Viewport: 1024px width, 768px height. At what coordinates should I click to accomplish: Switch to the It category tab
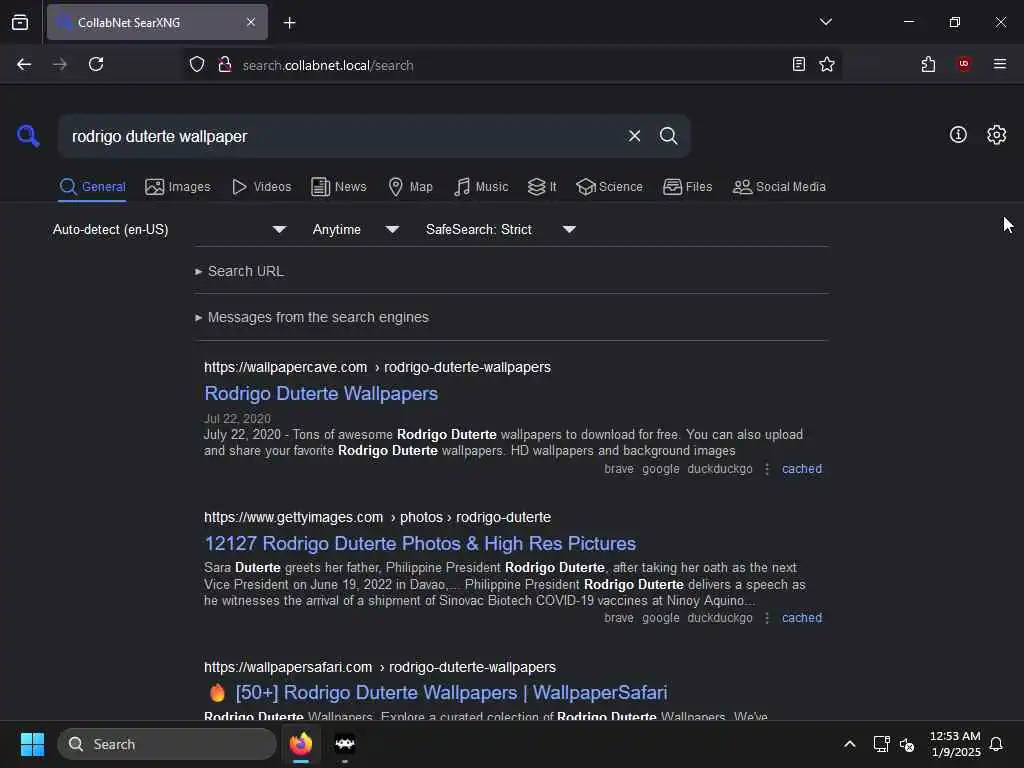(541, 187)
